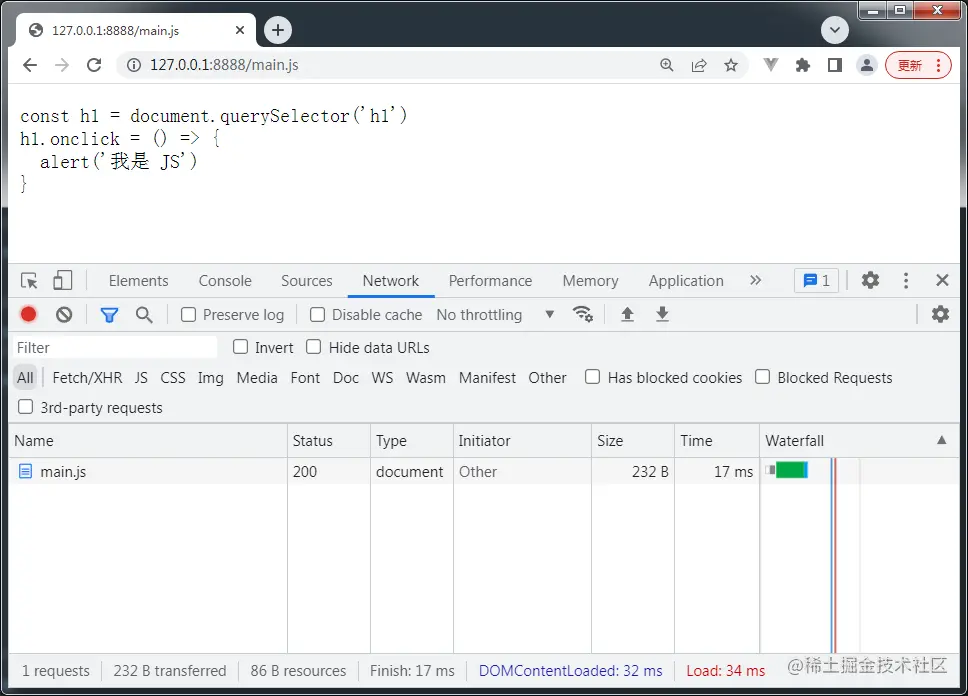
Task: Switch to the Application tab
Action: pos(686,281)
